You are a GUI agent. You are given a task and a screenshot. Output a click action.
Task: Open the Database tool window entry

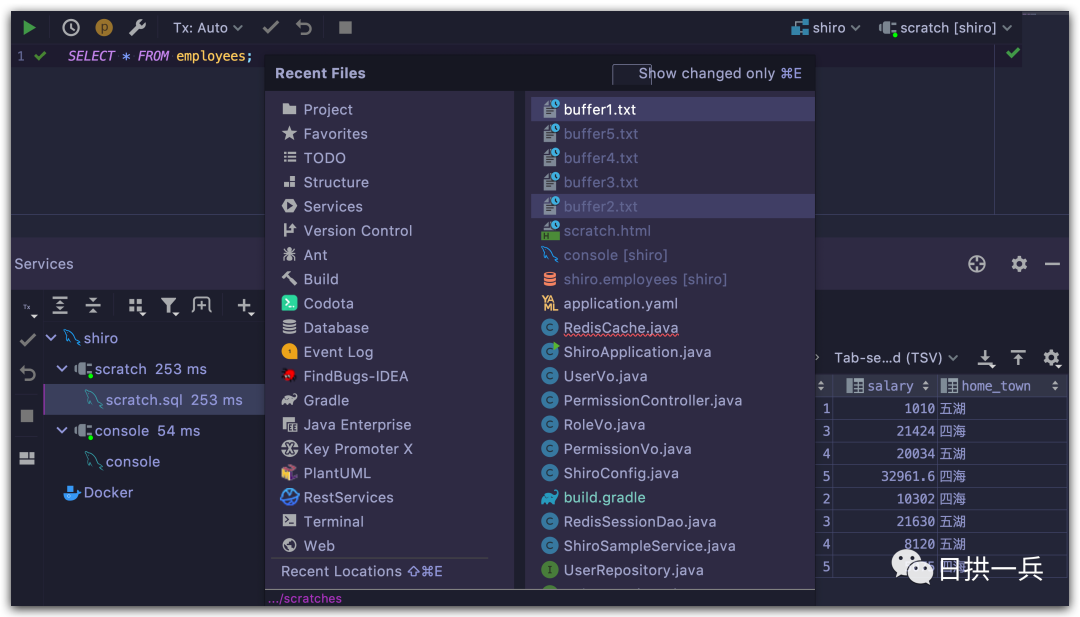click(x=336, y=328)
